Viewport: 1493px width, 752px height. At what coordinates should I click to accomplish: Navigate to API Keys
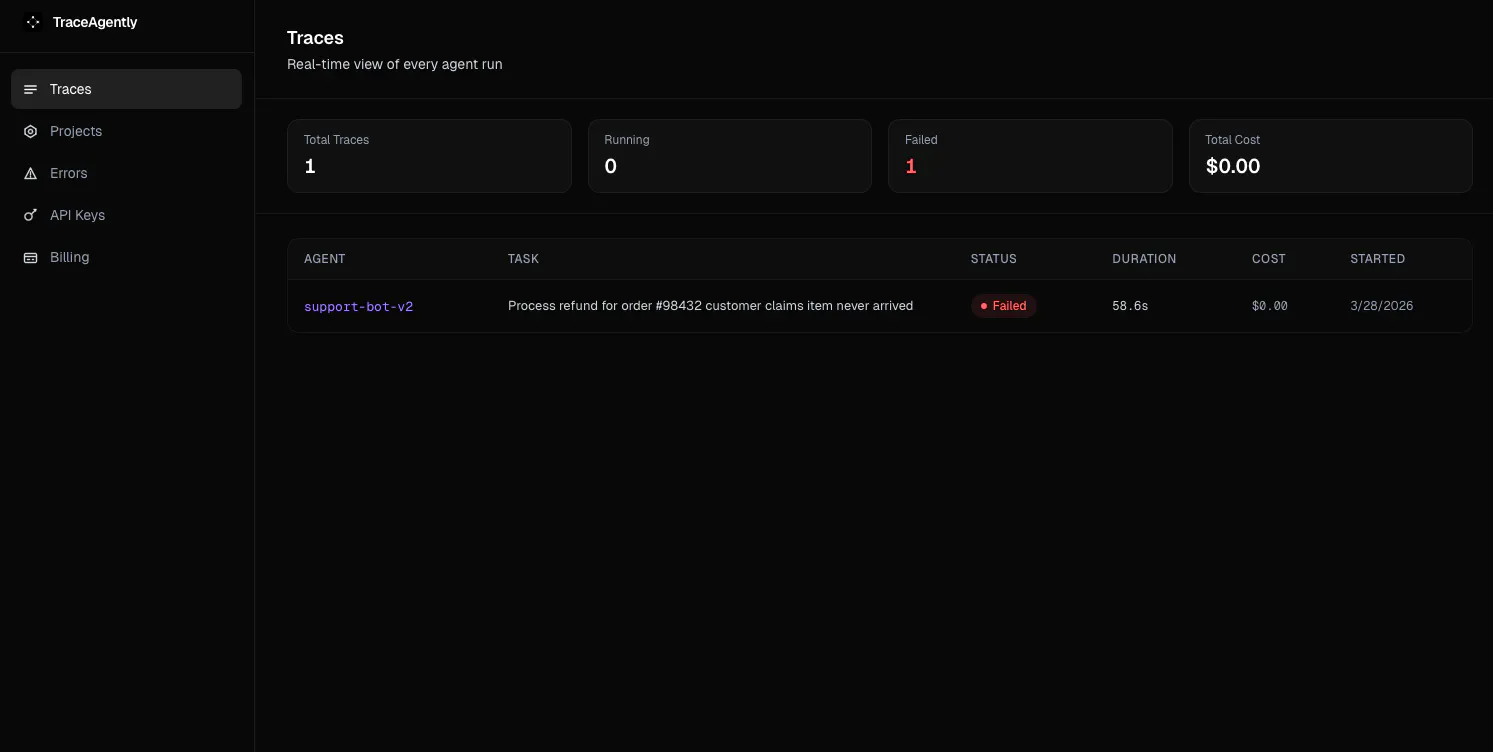point(126,215)
